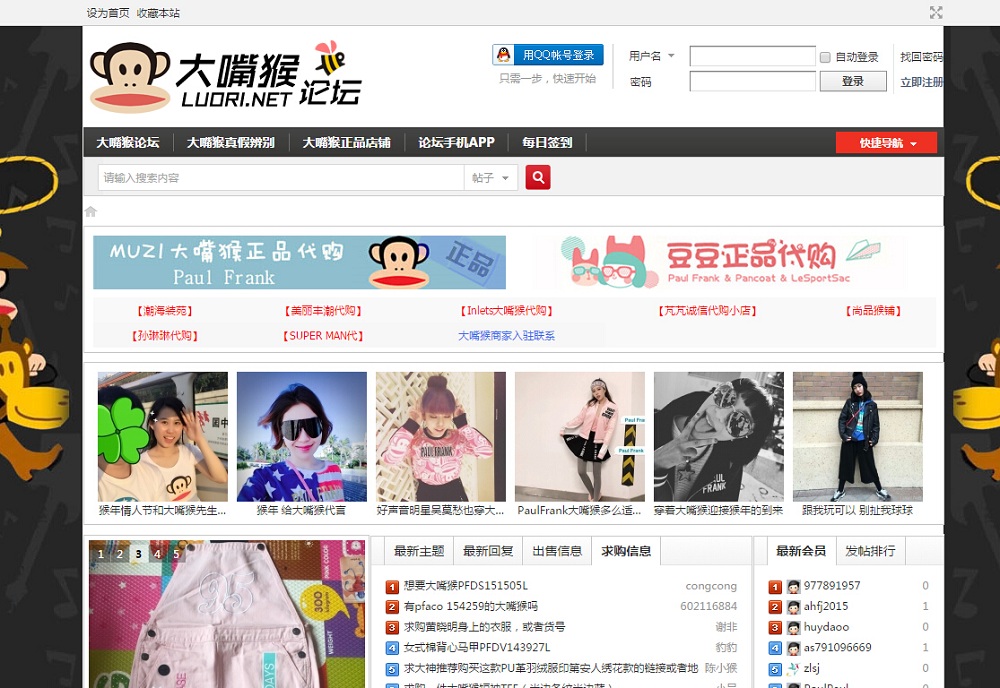
Task: Click the home breadcrumb icon
Action: tap(91, 212)
